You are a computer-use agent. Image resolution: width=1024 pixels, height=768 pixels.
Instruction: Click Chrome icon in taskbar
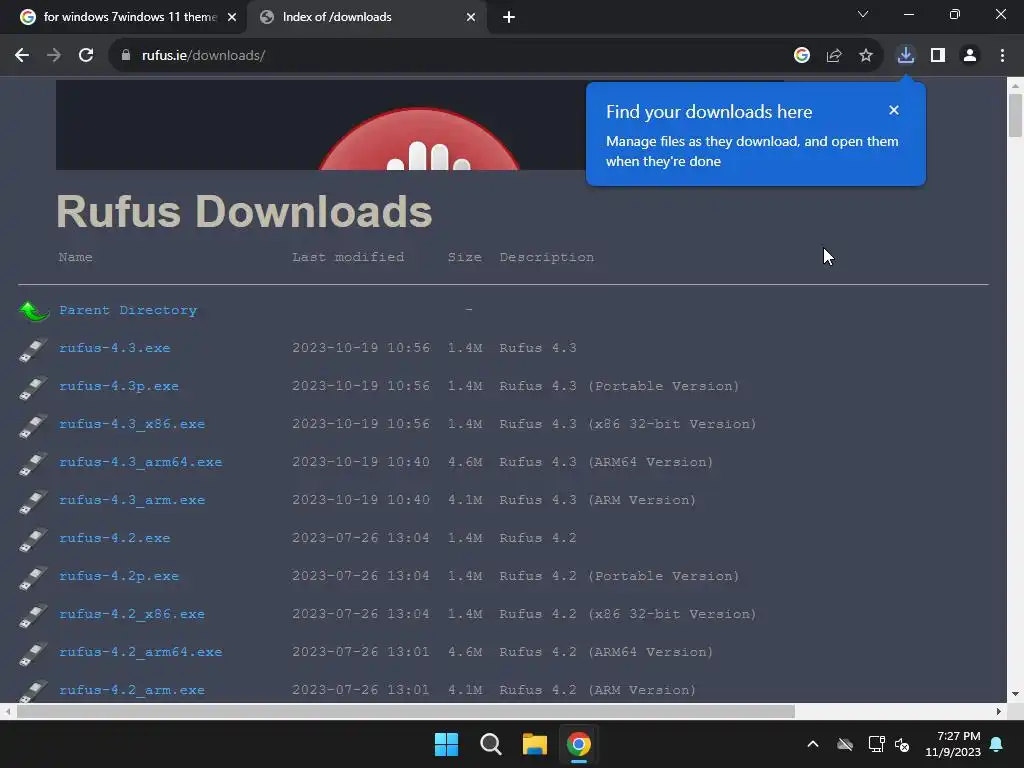pyautogui.click(x=578, y=744)
